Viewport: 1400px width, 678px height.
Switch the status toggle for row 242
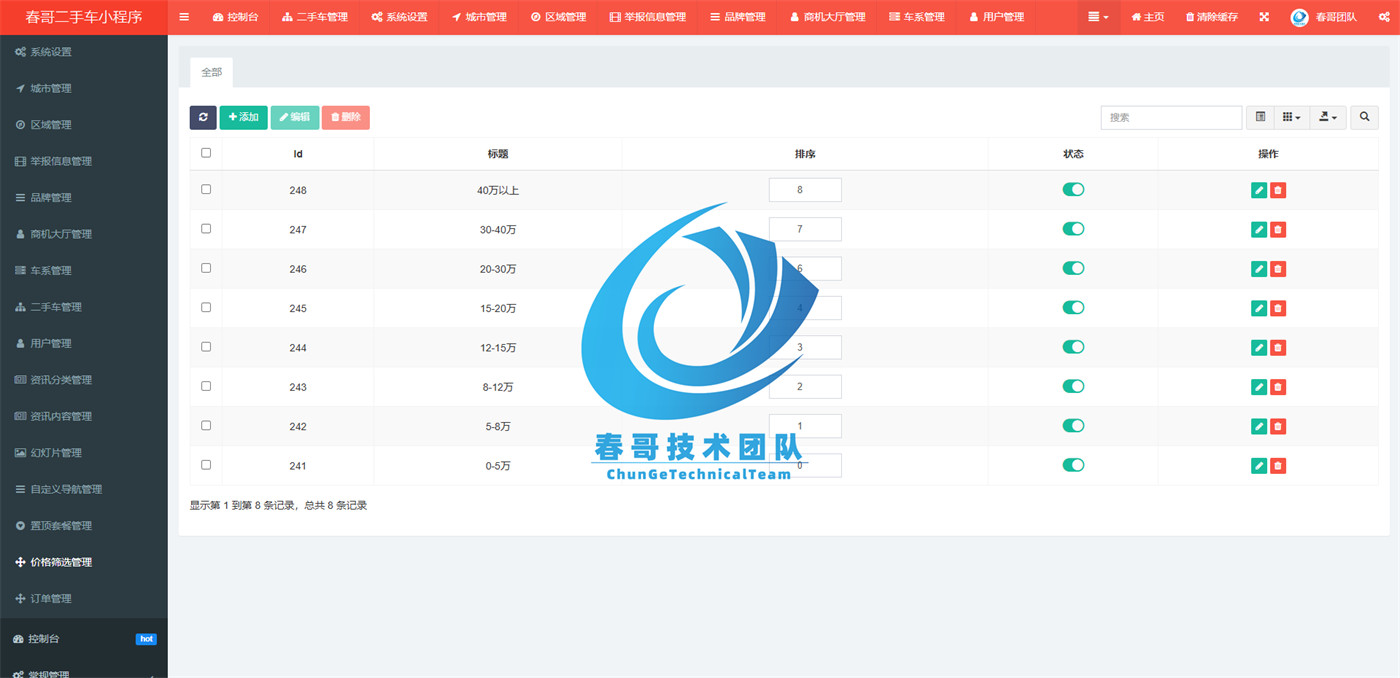tap(1073, 425)
